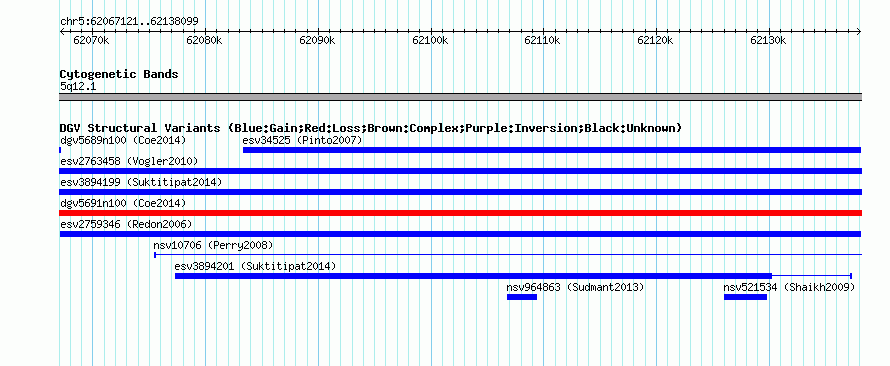The image size is (890, 366).
Task: Open the nsv10706 (Perry2008) label
Action: pos(213,245)
